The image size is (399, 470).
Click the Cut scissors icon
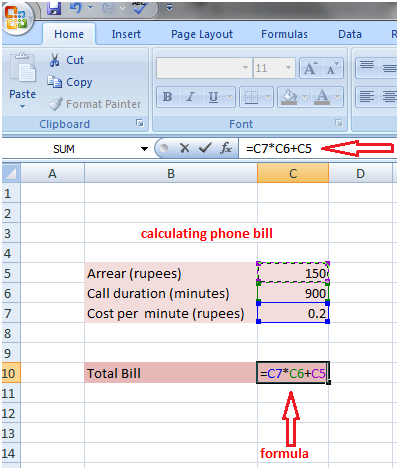(54, 60)
